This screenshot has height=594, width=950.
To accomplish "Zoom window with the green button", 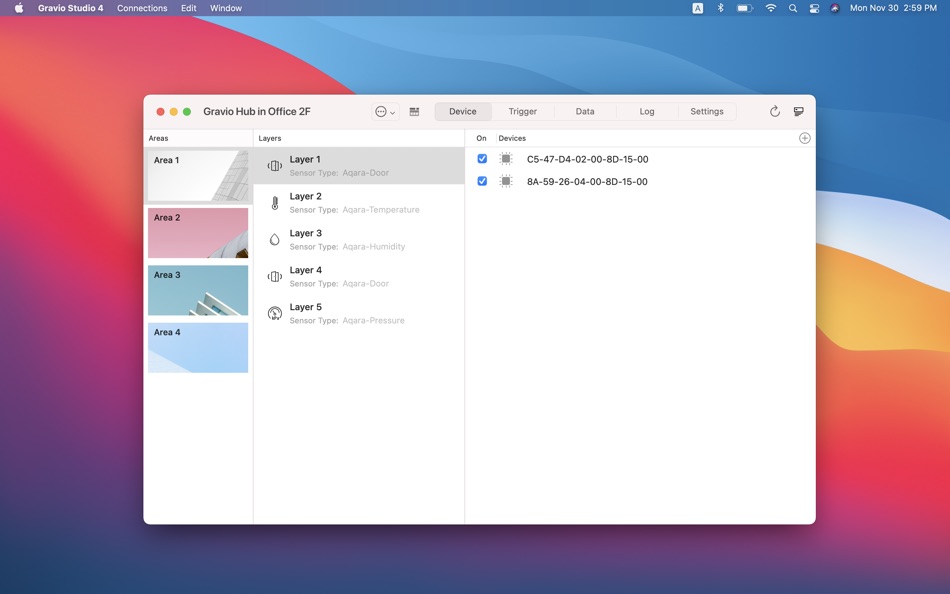I will click(x=187, y=112).
